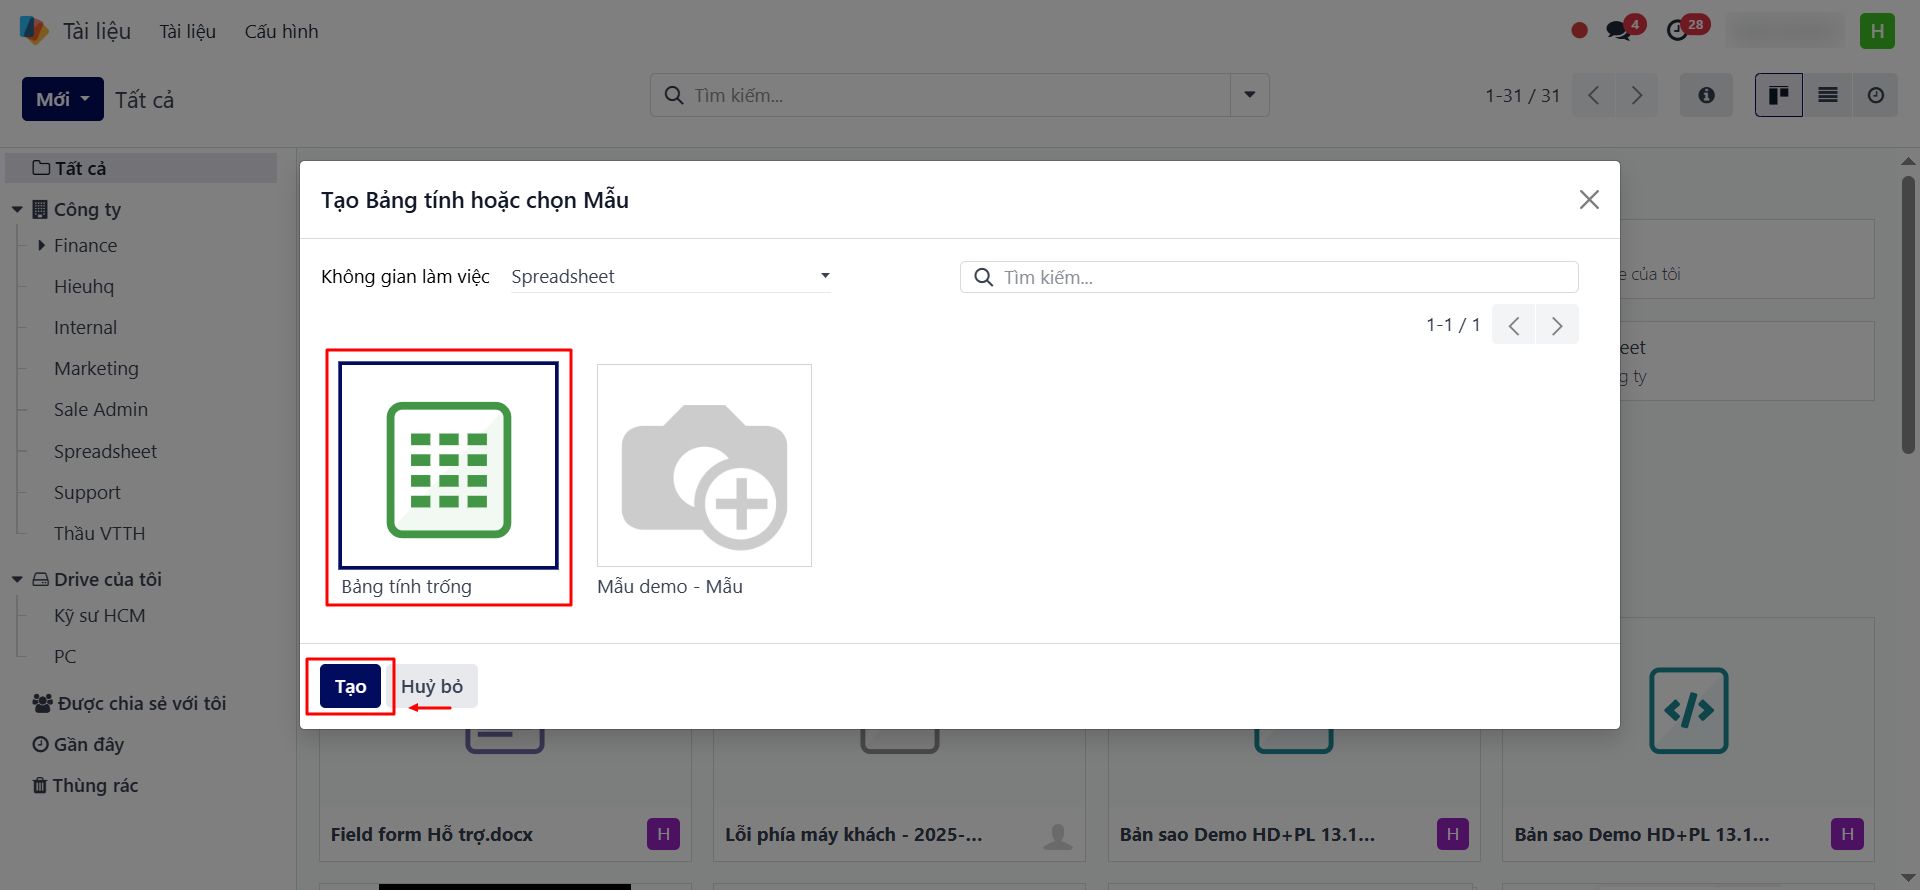Image resolution: width=1920 pixels, height=890 pixels.
Task: Choose the Mẫu demo template thumbnail
Action: pos(704,466)
